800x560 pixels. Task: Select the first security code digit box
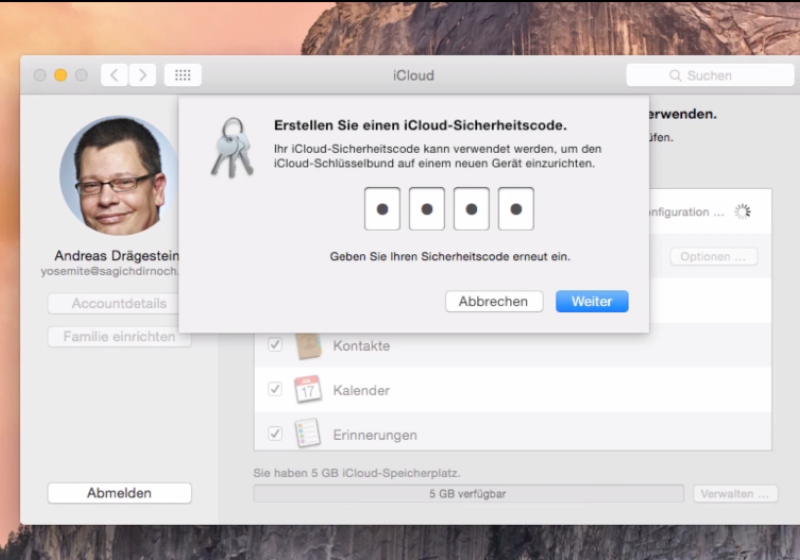coord(382,209)
